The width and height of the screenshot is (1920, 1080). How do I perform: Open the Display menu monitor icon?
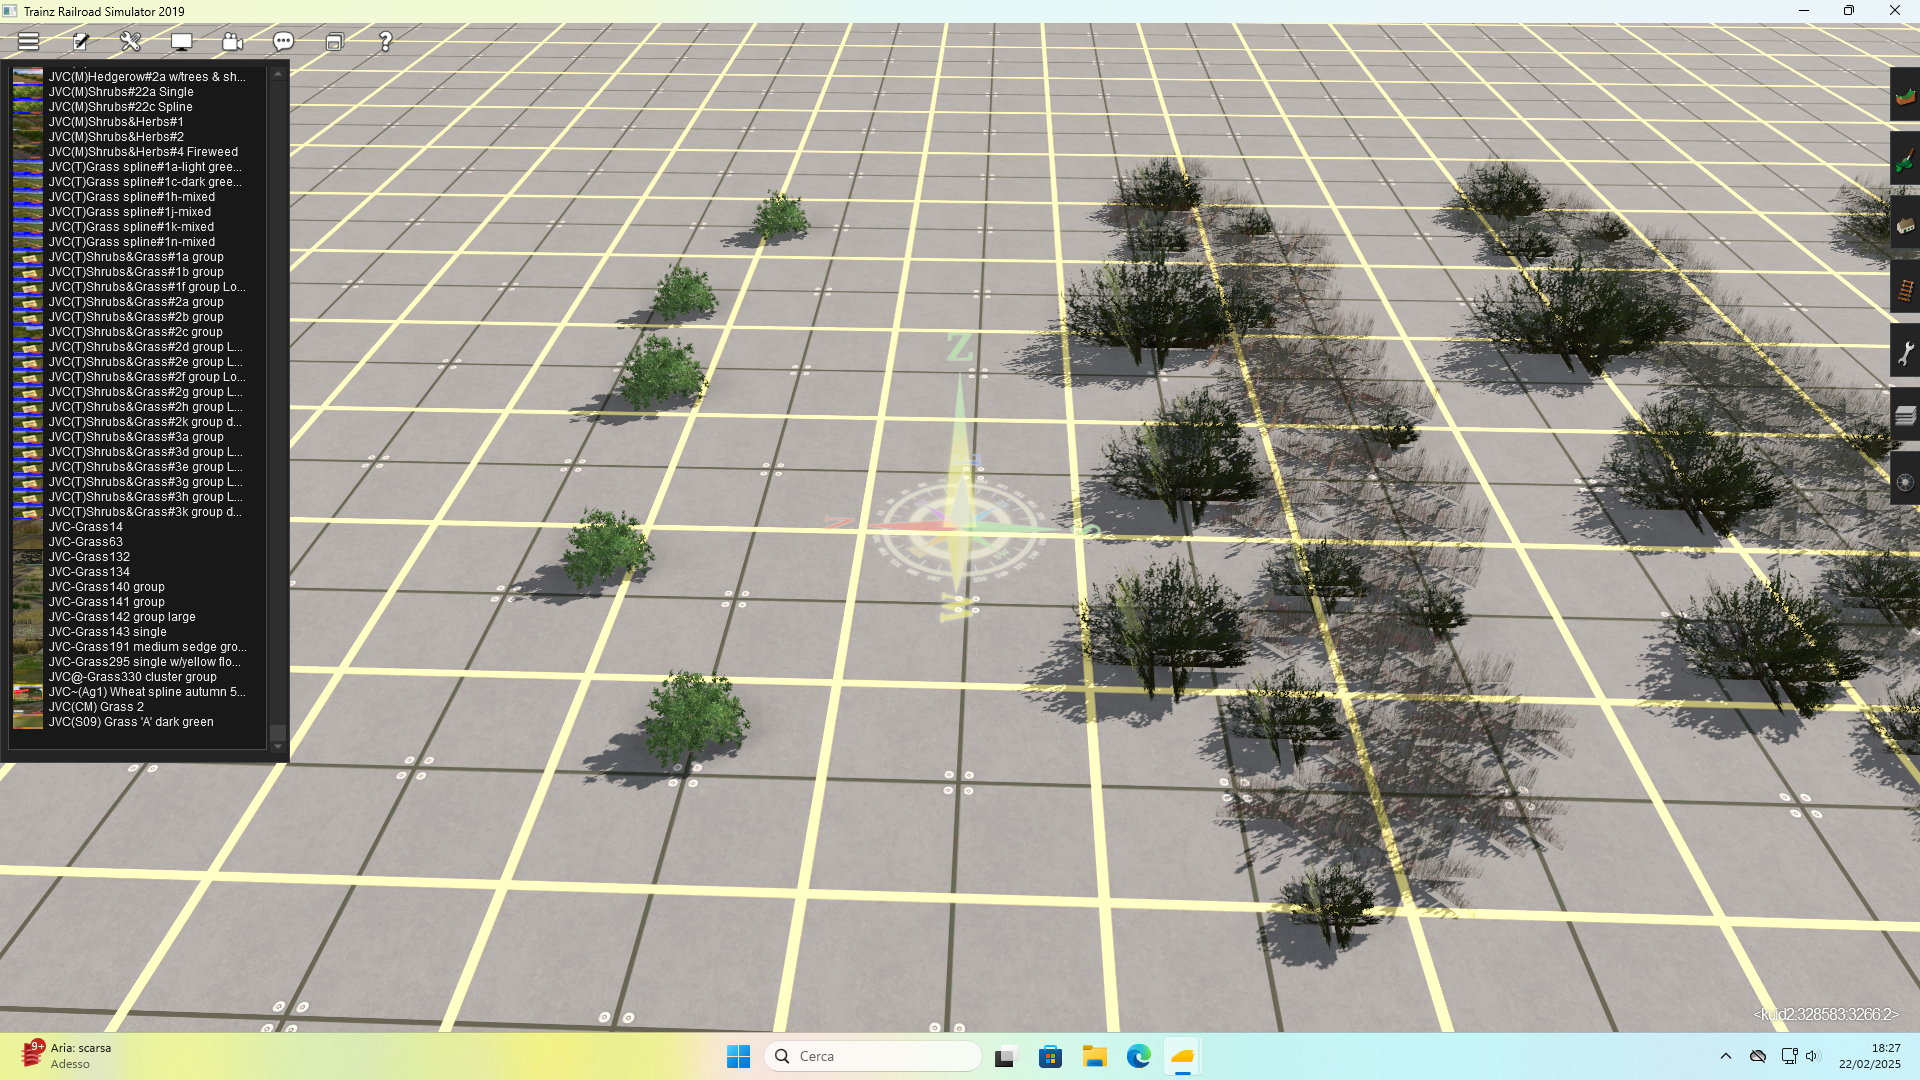(181, 41)
